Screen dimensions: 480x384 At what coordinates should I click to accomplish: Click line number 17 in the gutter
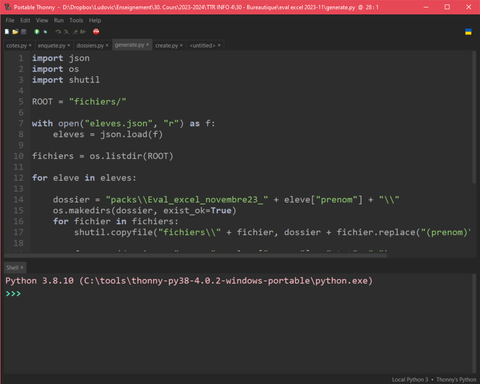19,232
